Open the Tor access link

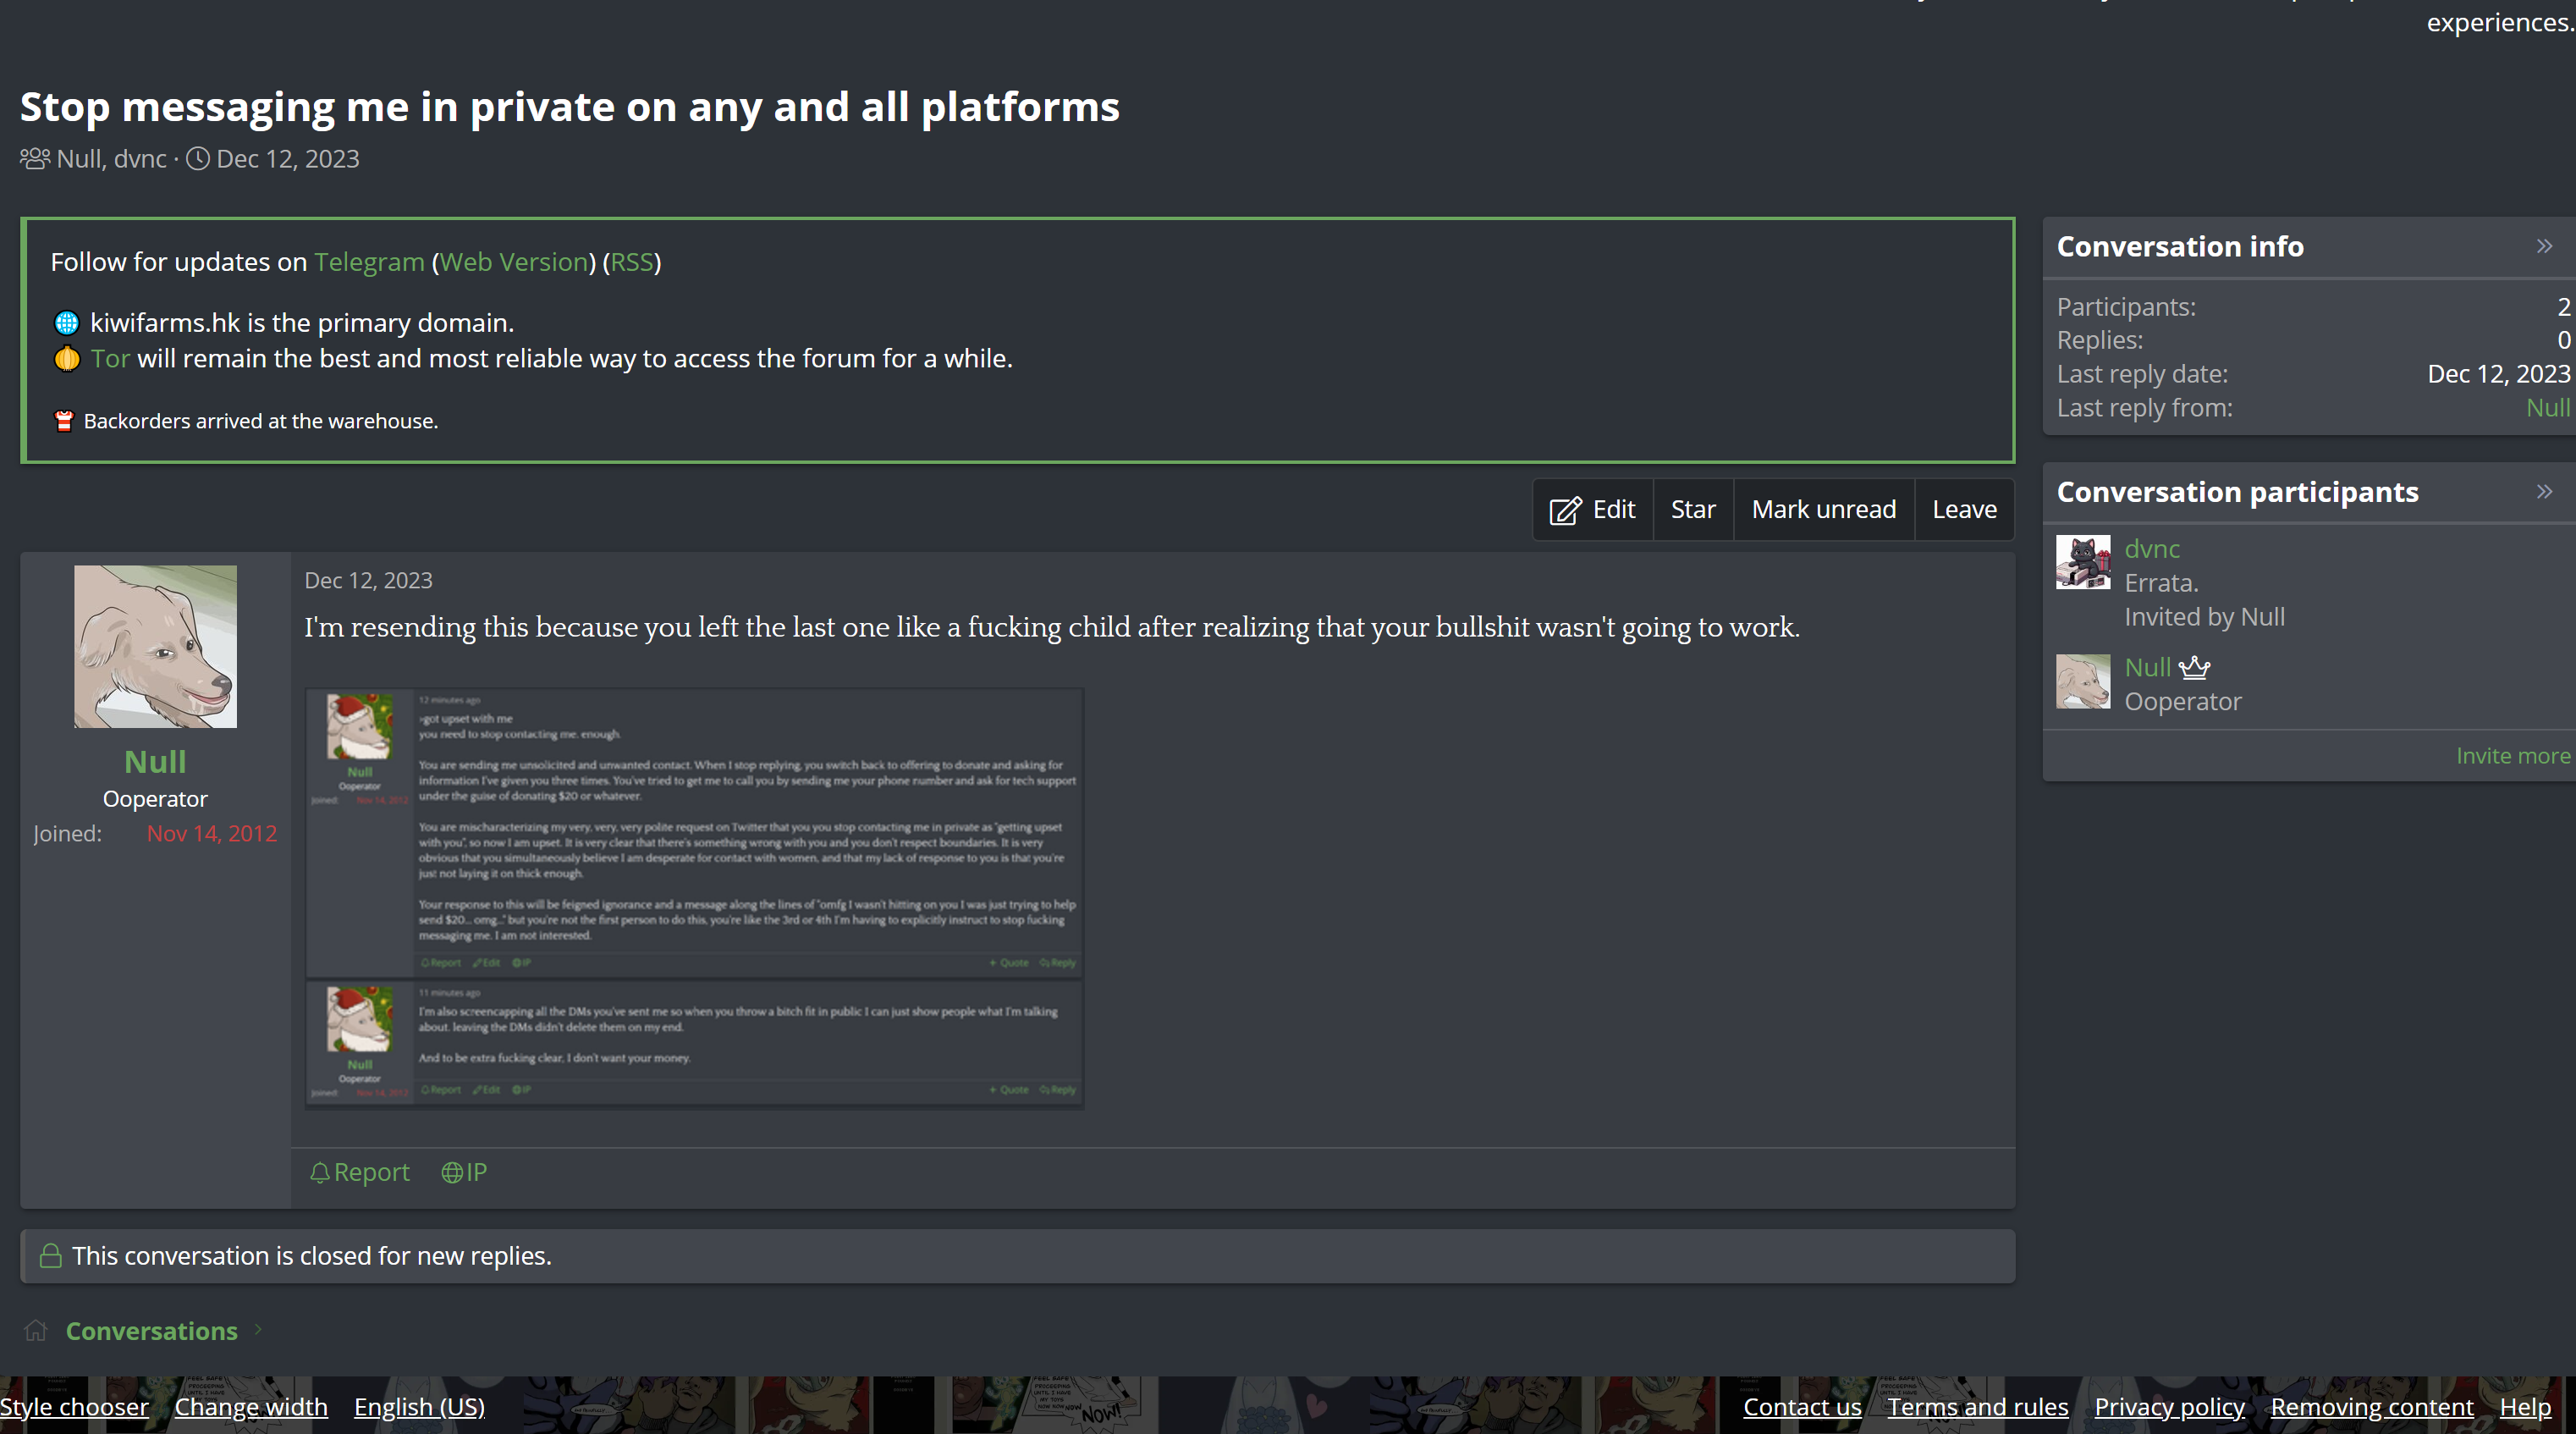tap(110, 359)
